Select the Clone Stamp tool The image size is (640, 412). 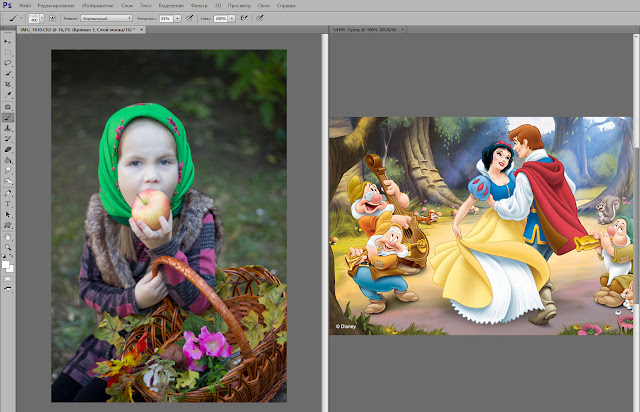tap(8, 128)
